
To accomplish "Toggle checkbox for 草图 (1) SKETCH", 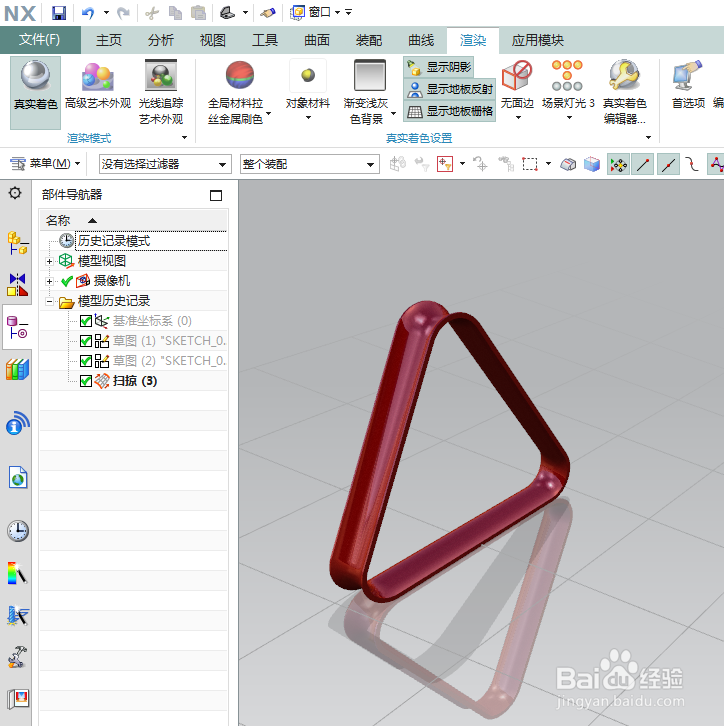I will pos(85,341).
